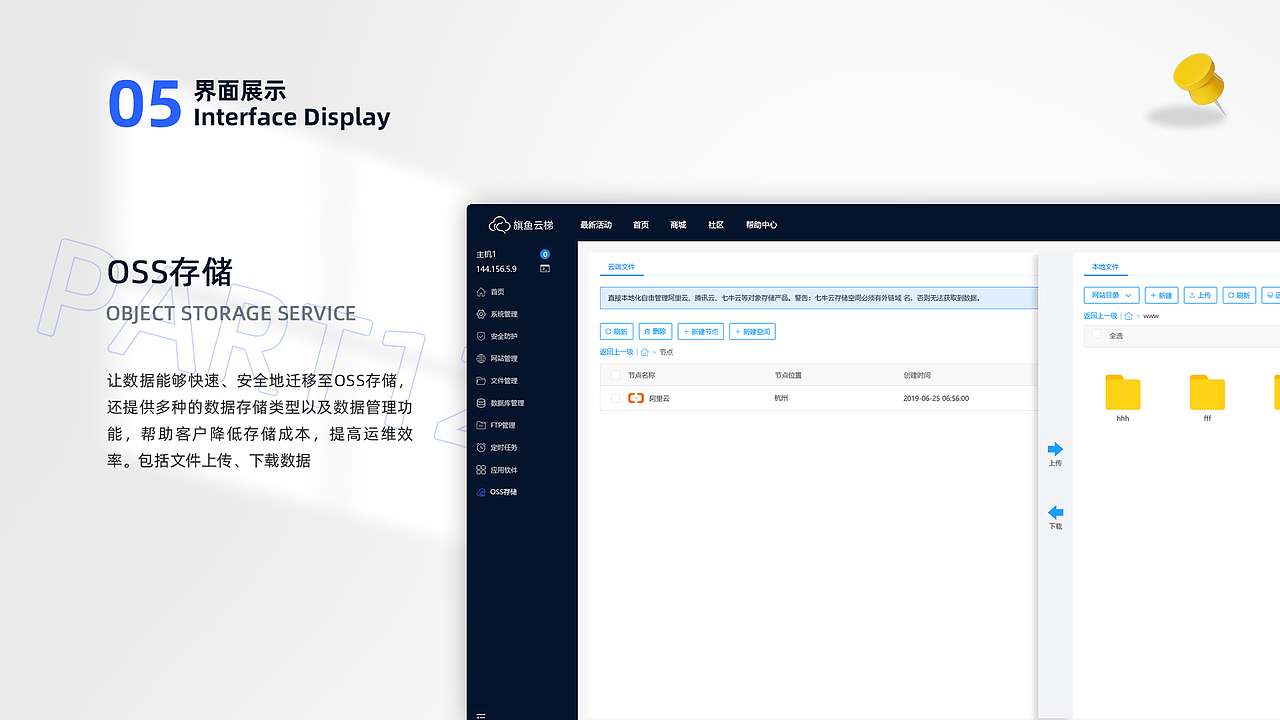This screenshot has width=1280, height=720.
Task: Click the 新建节点 button
Action: (x=701, y=331)
